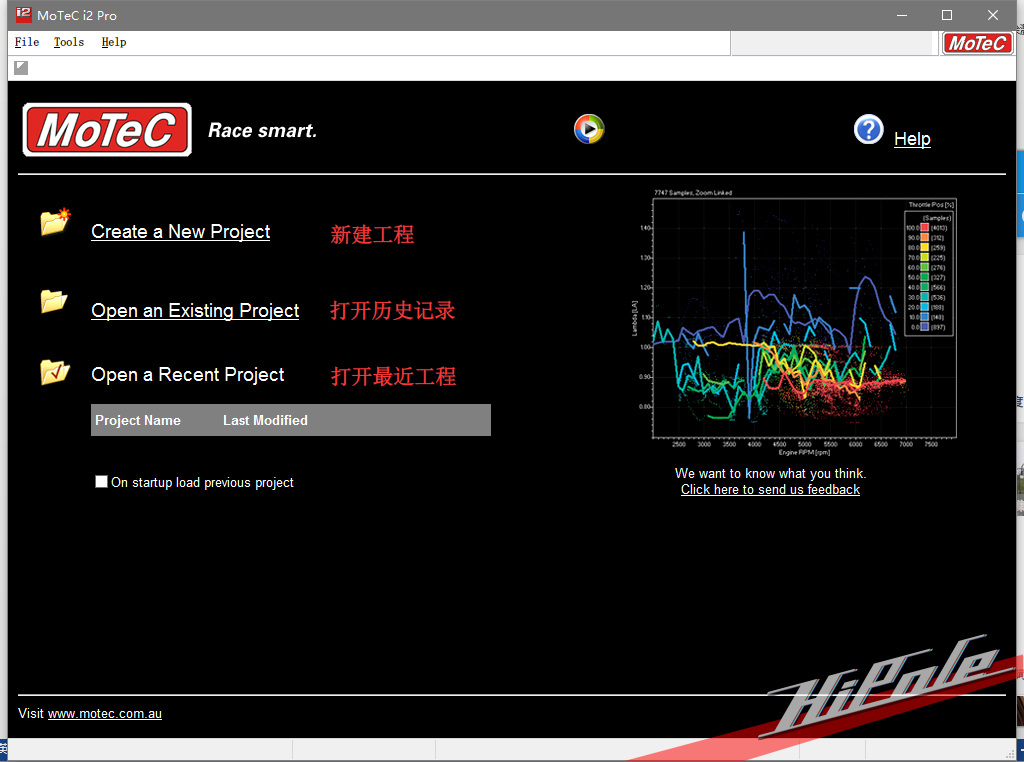Open the Help menu in the menu bar
Image resolution: width=1024 pixels, height=762 pixels.
click(114, 42)
